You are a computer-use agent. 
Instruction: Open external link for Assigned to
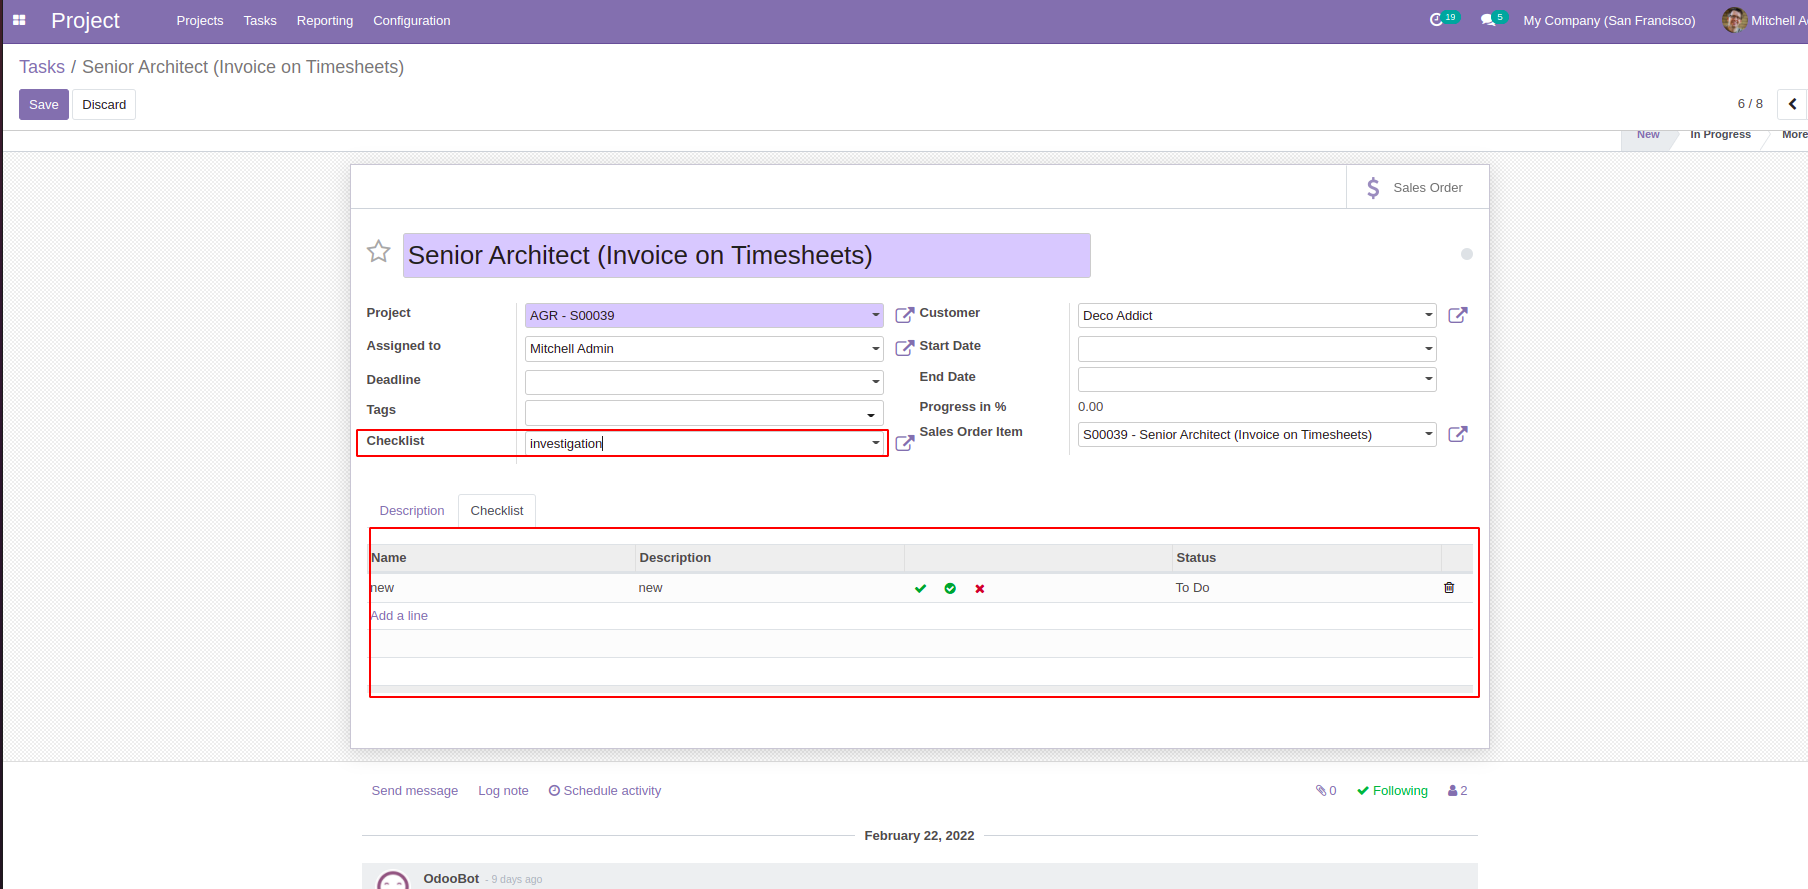point(905,348)
